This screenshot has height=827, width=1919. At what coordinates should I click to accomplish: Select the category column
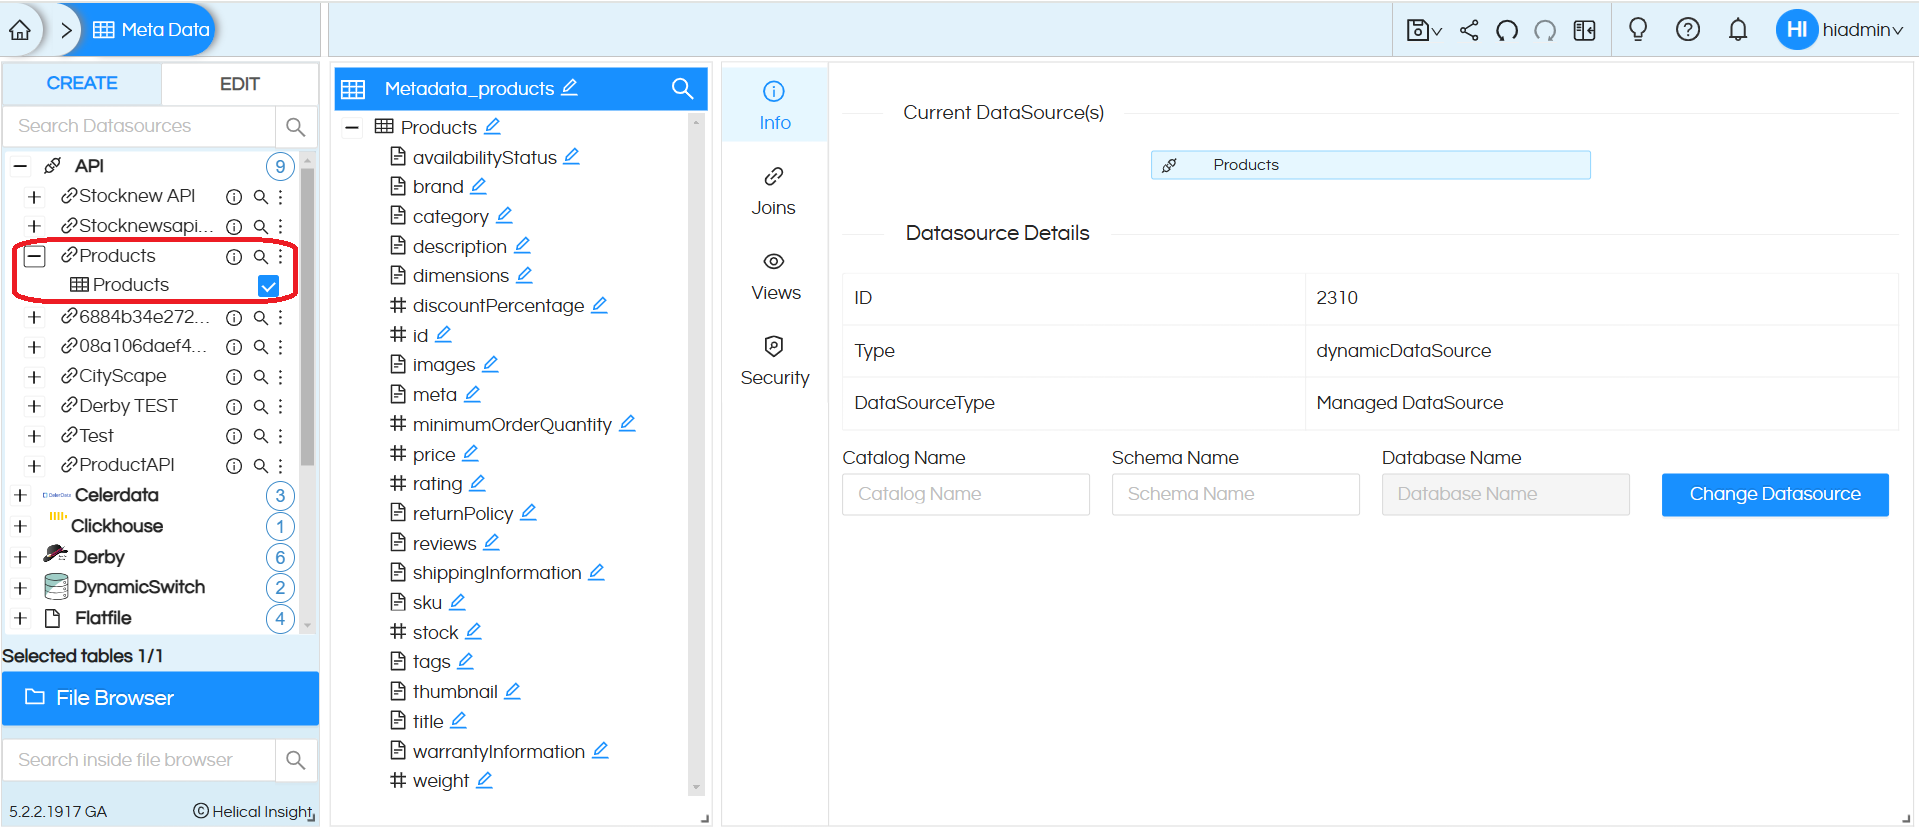450,217
